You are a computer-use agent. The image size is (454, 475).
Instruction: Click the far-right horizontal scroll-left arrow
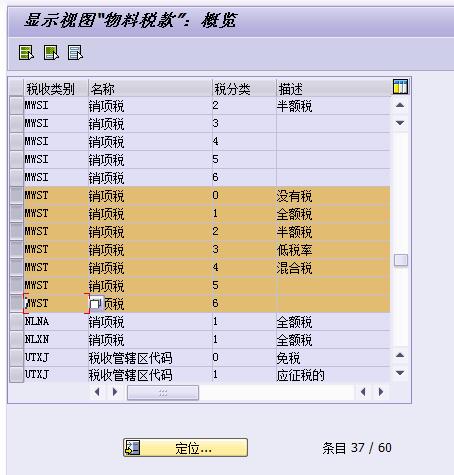363,392
